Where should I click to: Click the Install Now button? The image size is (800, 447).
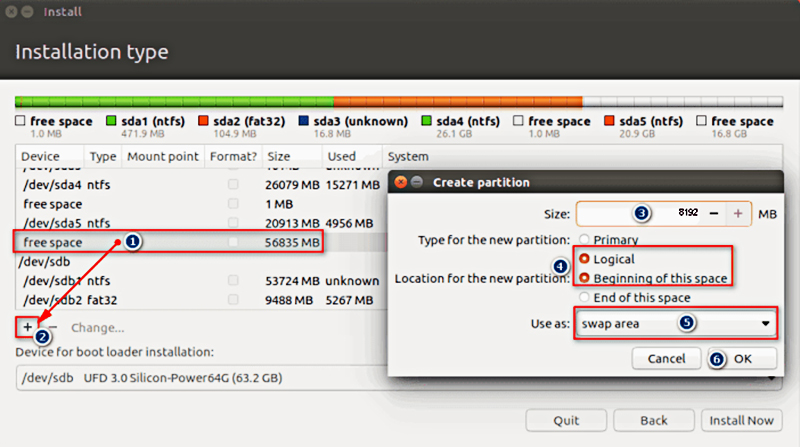tap(743, 420)
